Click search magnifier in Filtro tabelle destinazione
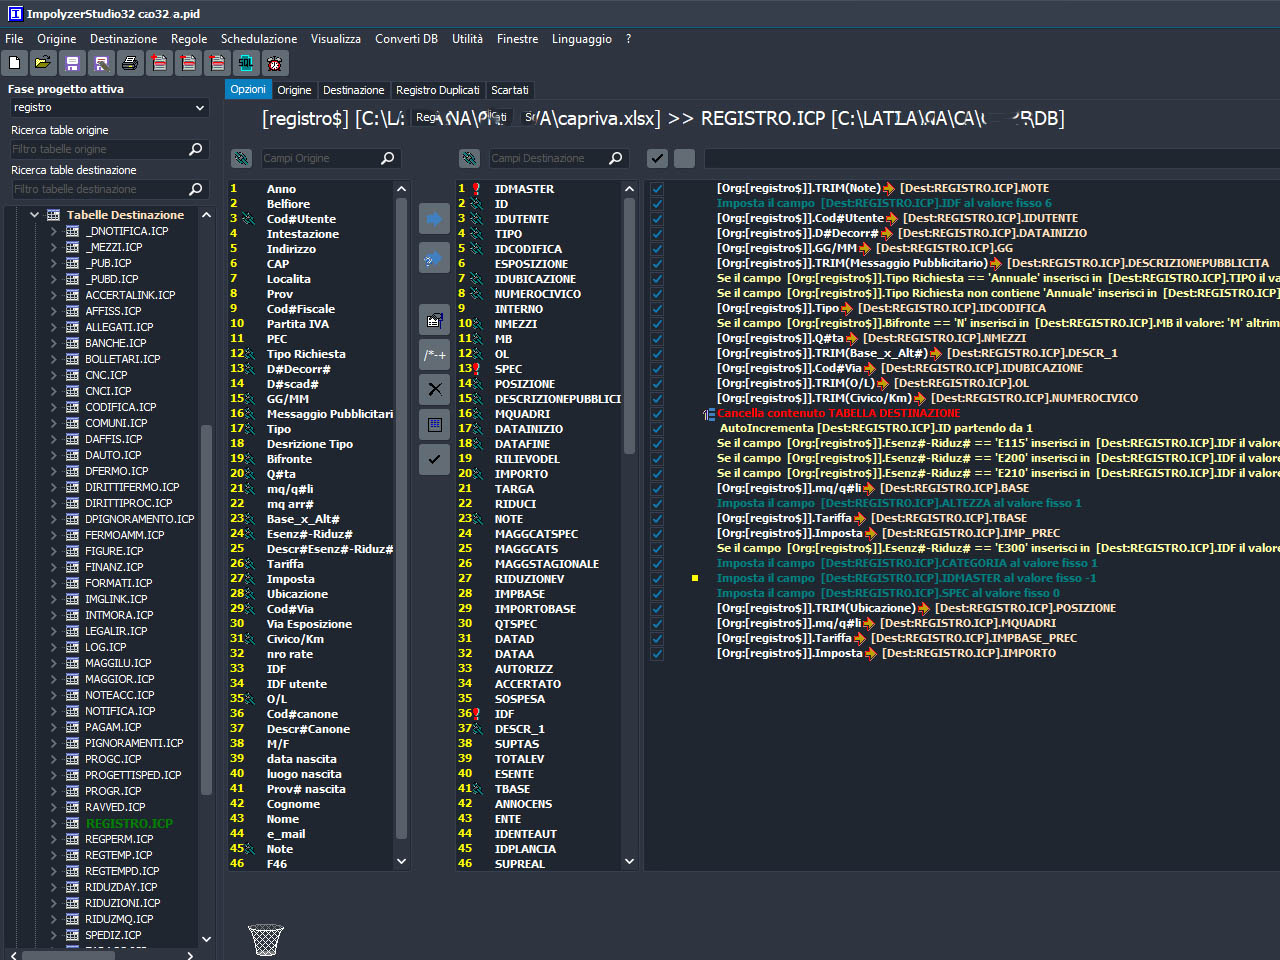The height and width of the screenshot is (960, 1280). point(196,189)
